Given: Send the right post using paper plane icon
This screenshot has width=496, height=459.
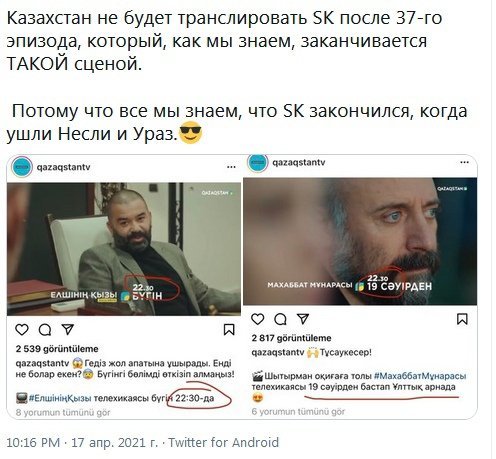Looking at the screenshot, I should [x=303, y=319].
